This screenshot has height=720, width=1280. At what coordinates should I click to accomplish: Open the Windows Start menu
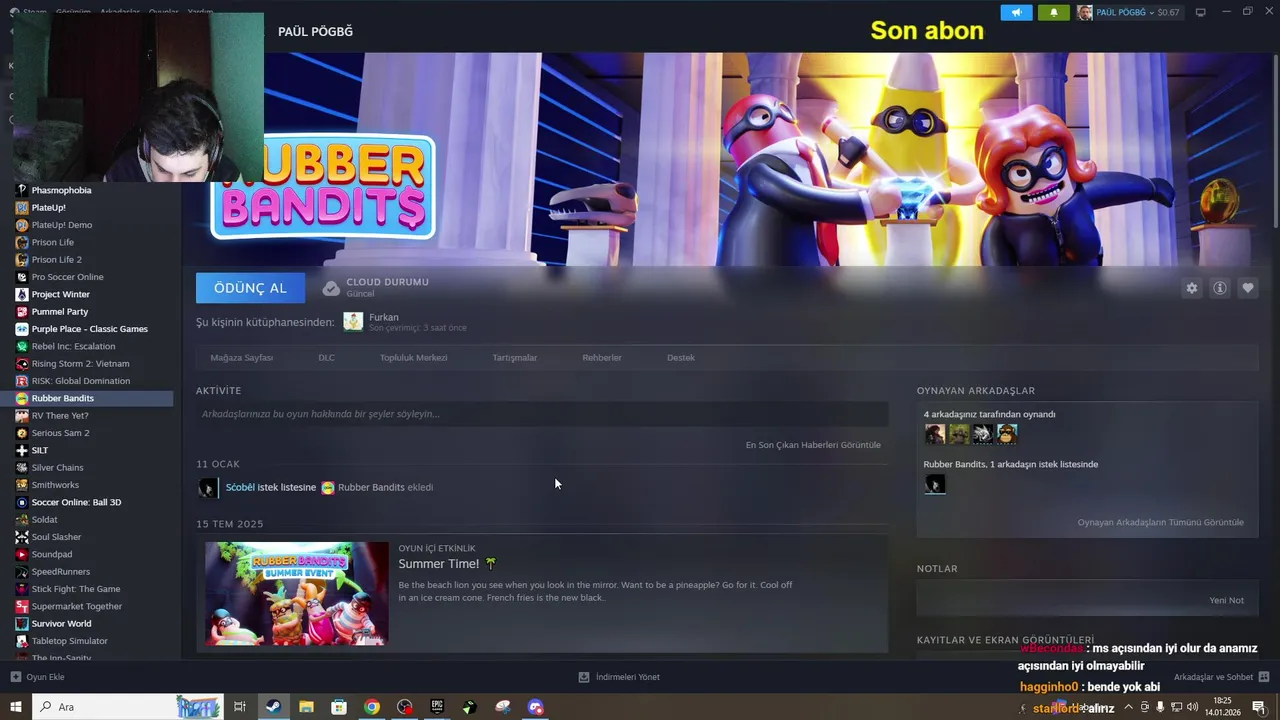pyautogui.click(x=15, y=707)
